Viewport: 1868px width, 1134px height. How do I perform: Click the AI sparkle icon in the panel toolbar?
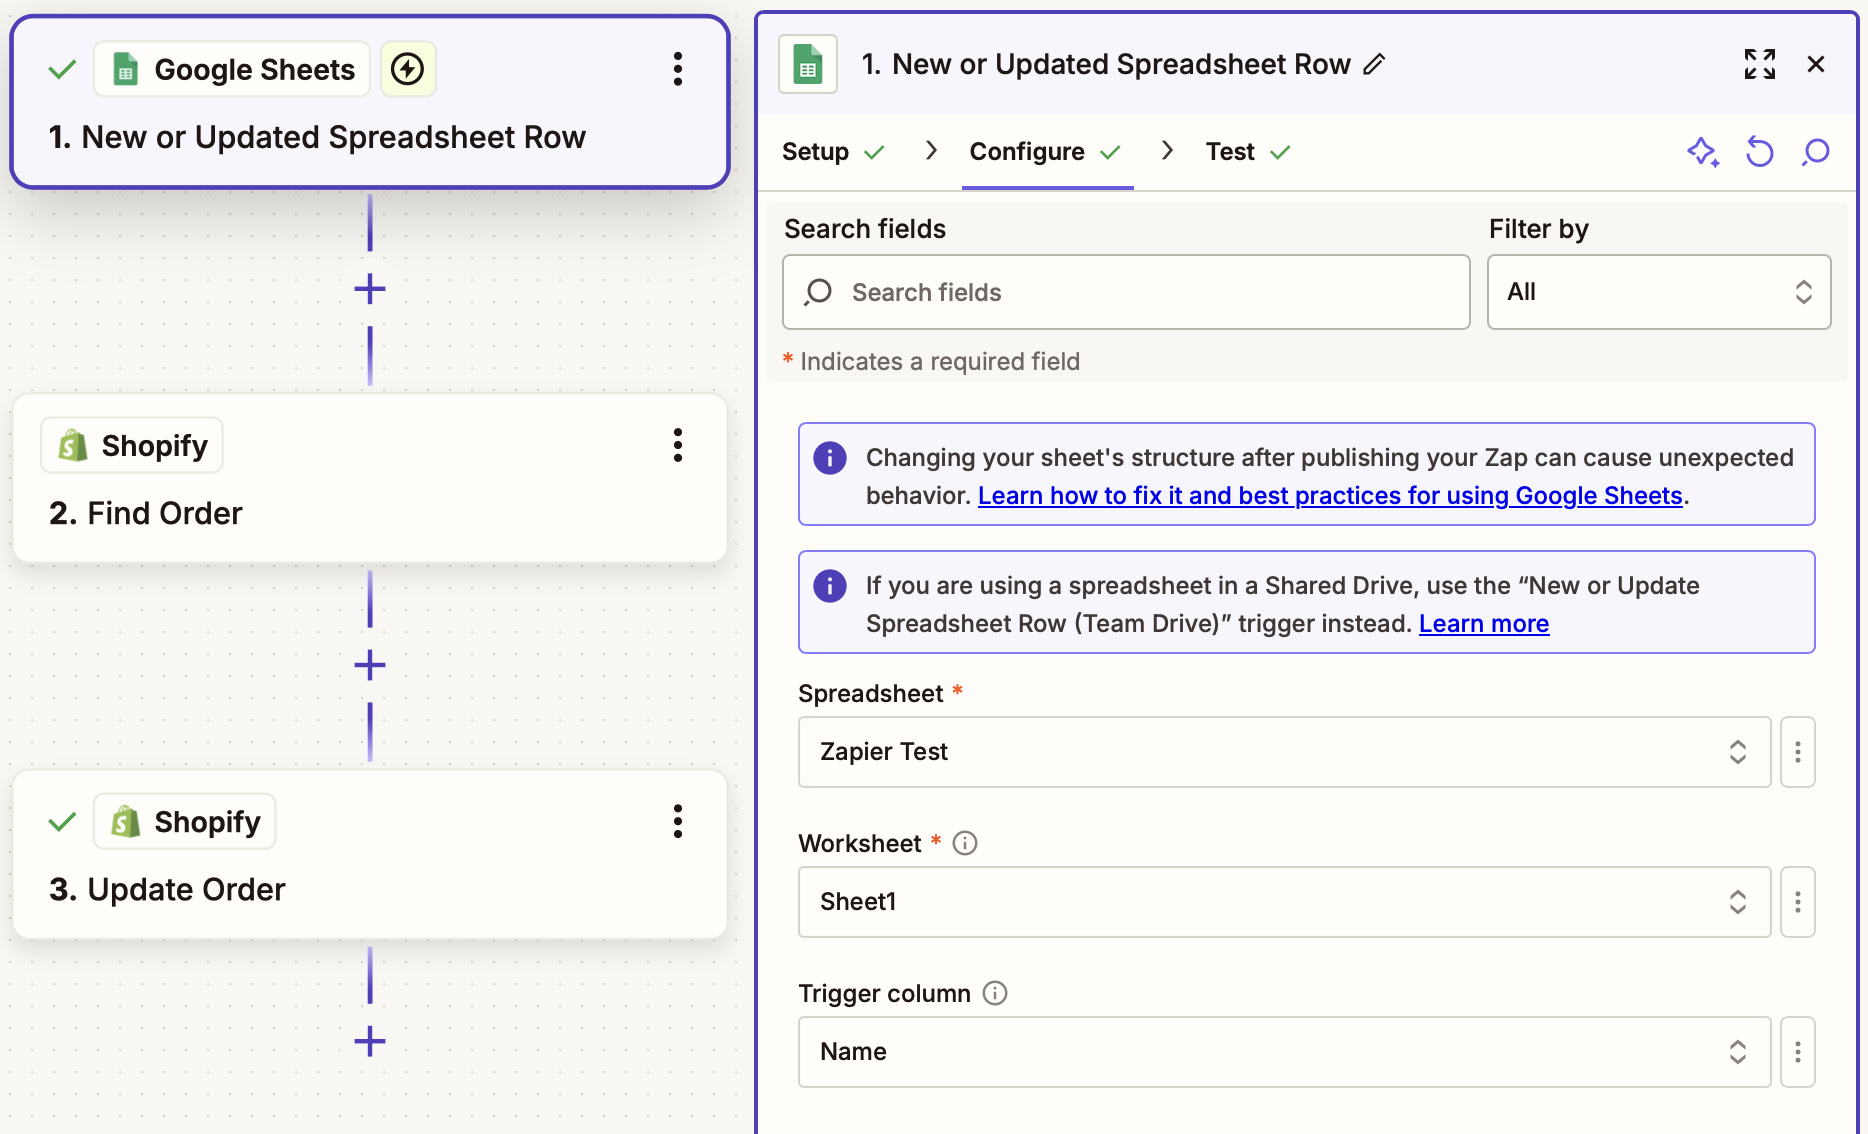point(1702,152)
